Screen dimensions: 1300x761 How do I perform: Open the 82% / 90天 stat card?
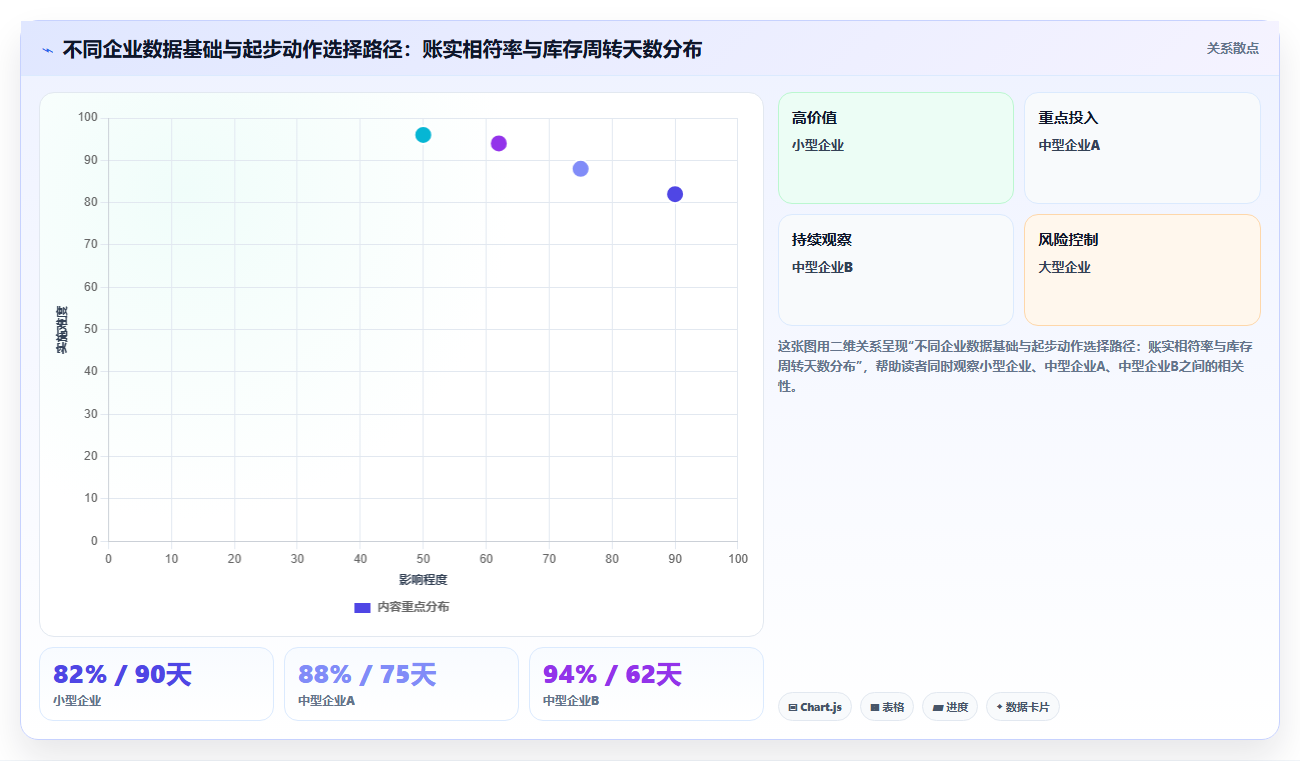click(156, 684)
